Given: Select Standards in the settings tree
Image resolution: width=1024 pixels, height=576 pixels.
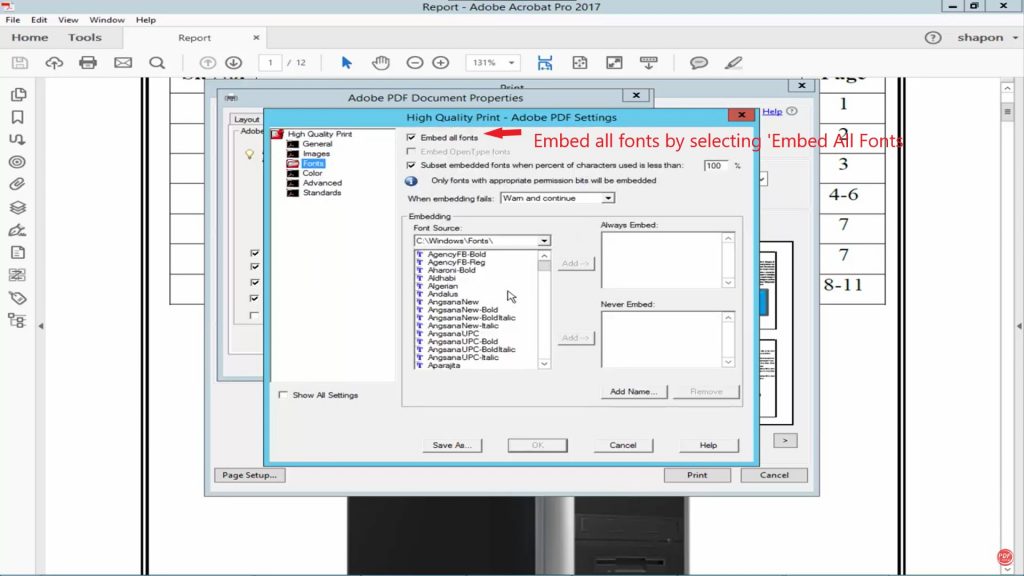Looking at the screenshot, I should [x=322, y=193].
